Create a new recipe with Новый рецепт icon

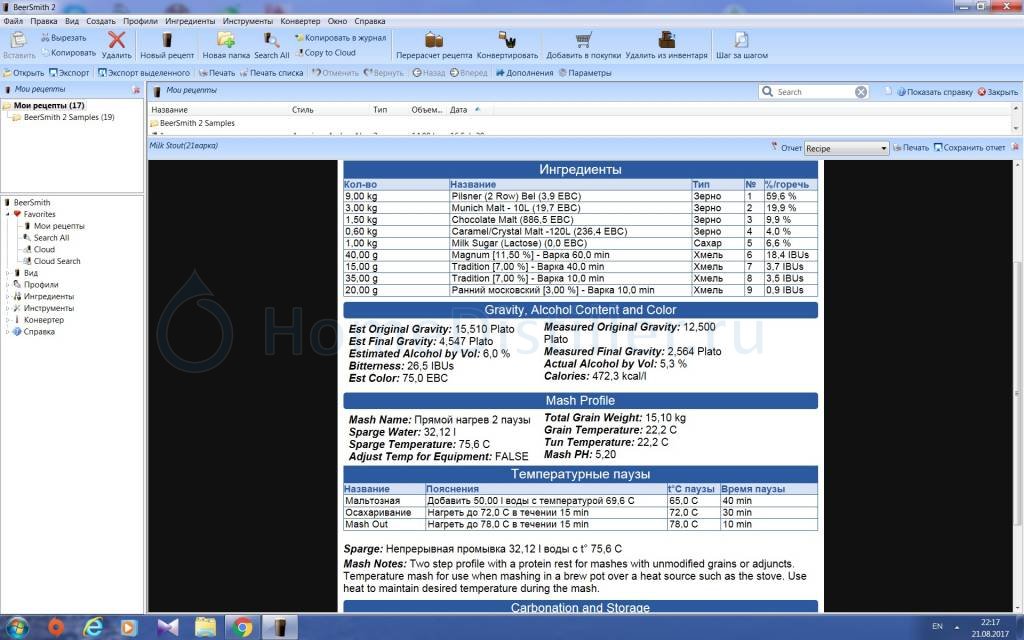[x=167, y=45]
